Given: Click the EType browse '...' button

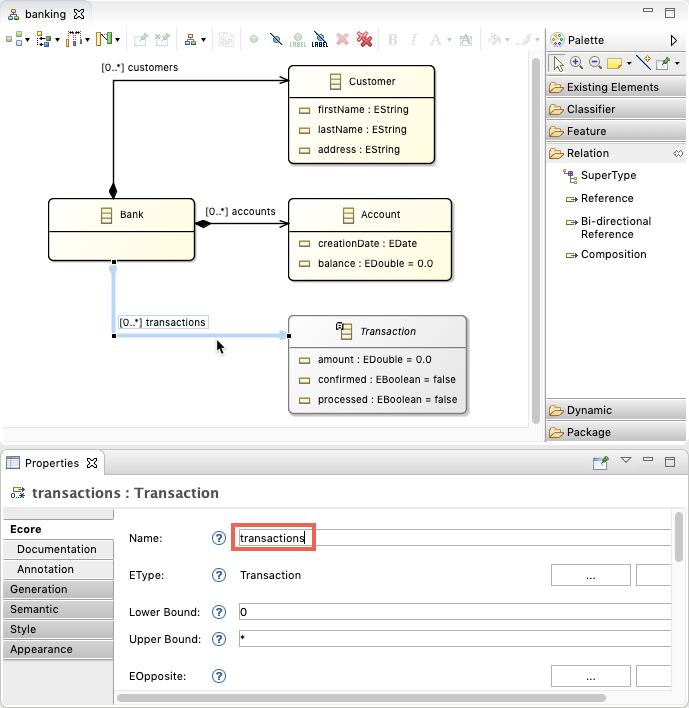Looking at the screenshot, I should point(591,575).
